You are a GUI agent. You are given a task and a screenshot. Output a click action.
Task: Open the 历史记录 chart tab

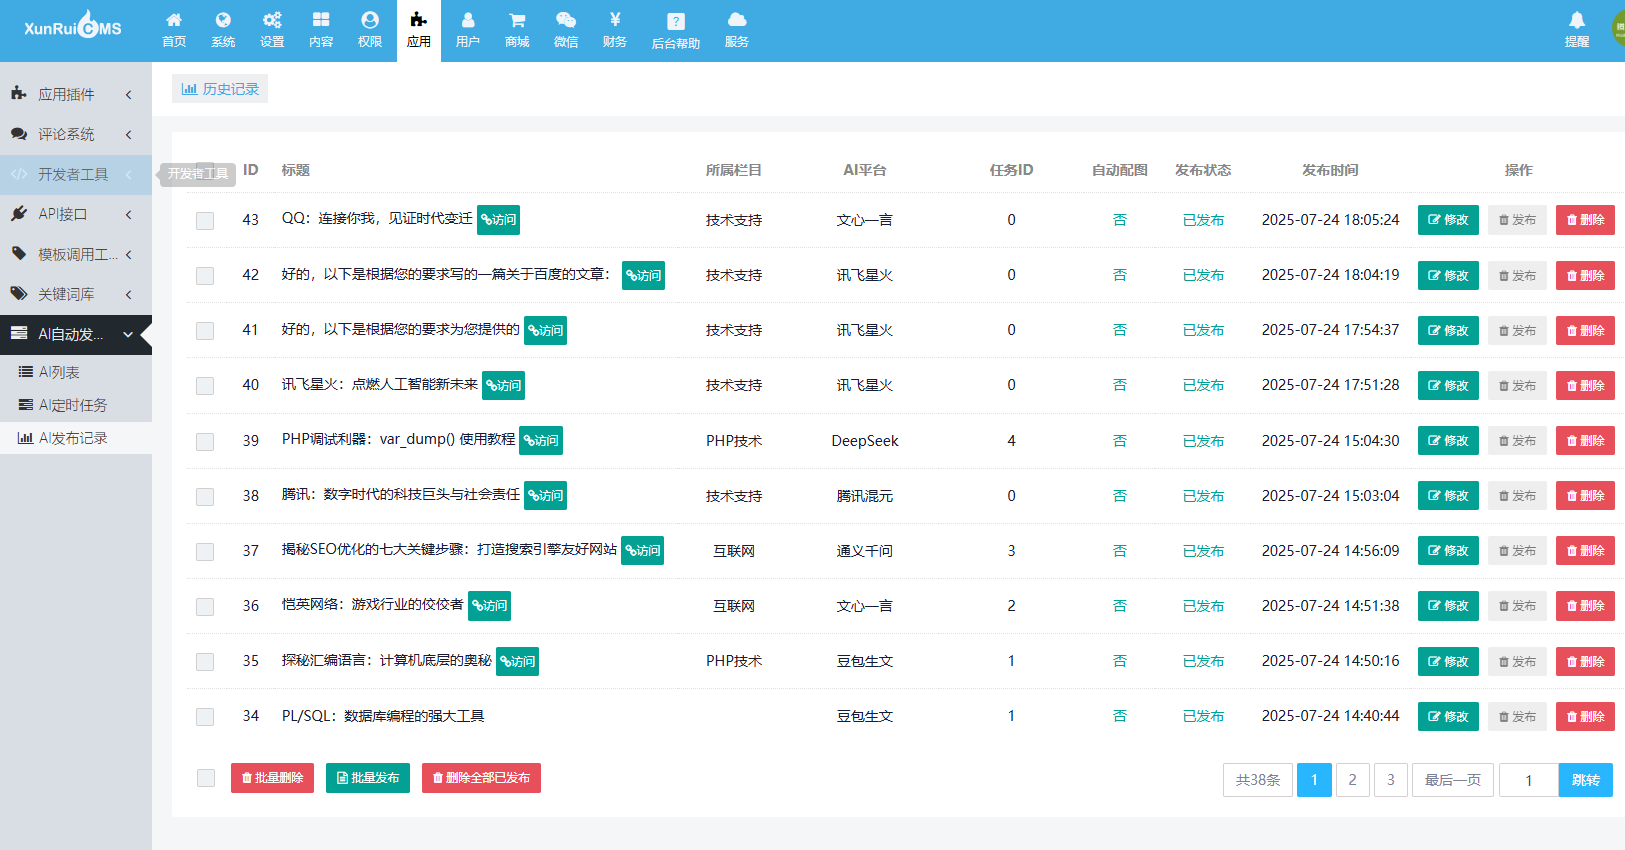click(220, 89)
